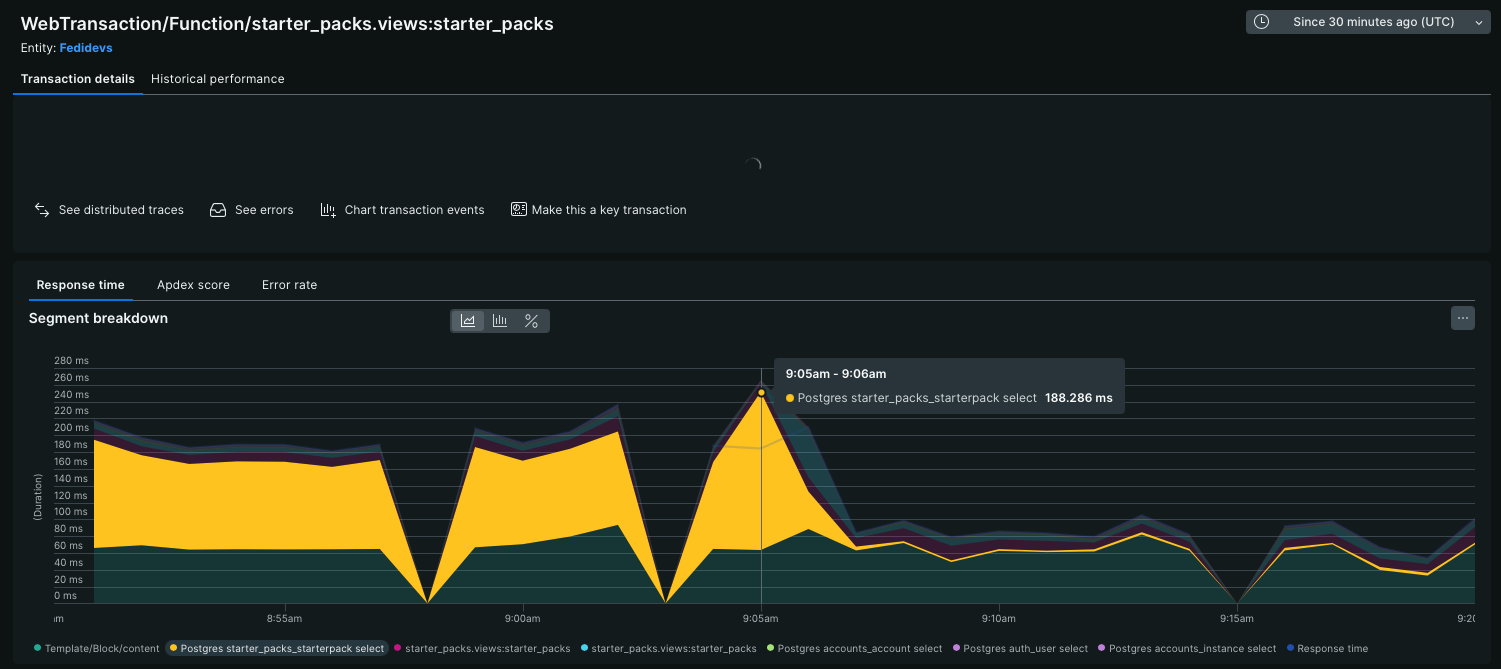This screenshot has width=1501, height=669.
Task: Toggle Response time series in chart legend
Action: 1332,648
